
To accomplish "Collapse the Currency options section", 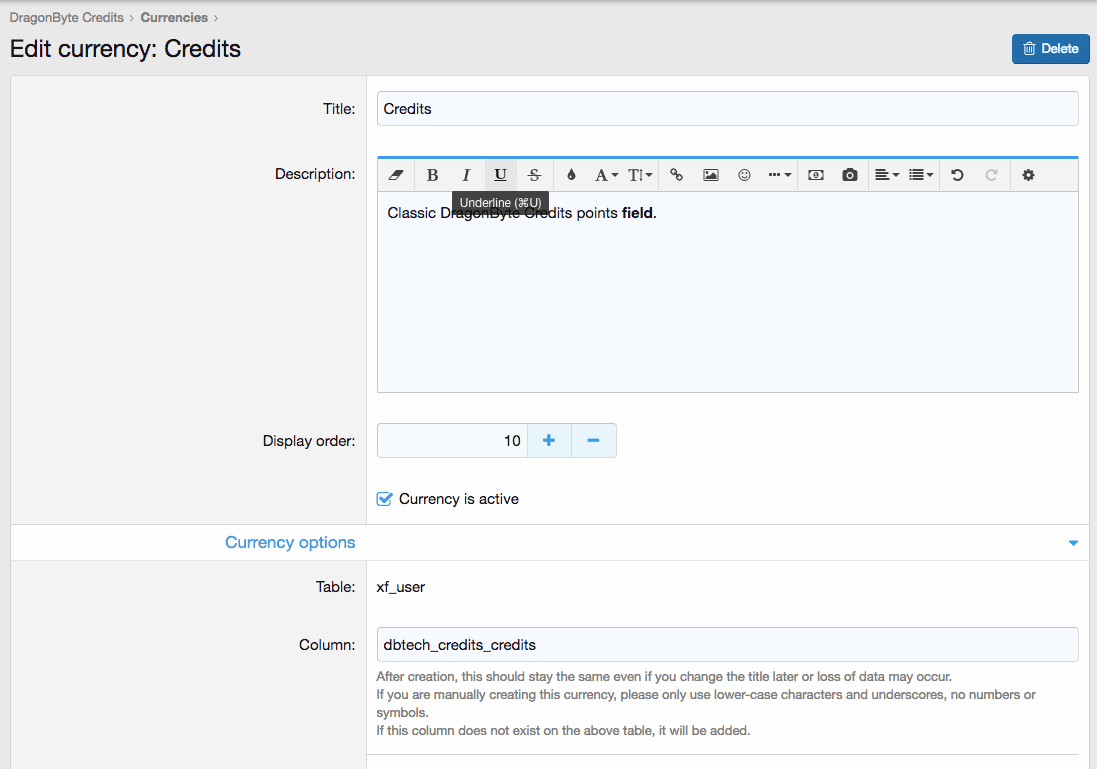I will tap(1073, 543).
